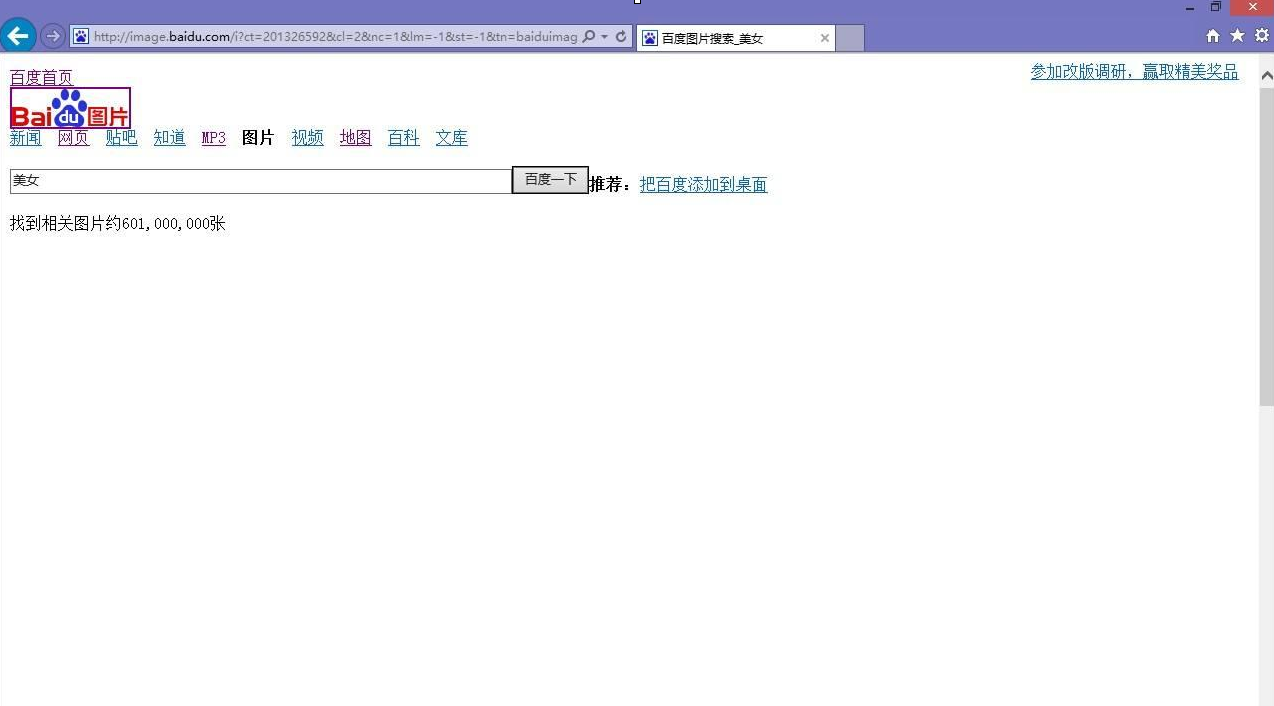
Task: Switch to the 新闻 search category
Action: [x=25, y=138]
